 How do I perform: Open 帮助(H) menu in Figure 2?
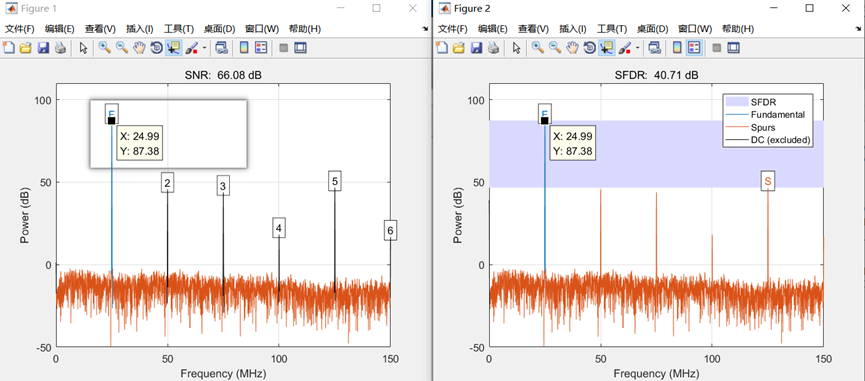click(738, 29)
